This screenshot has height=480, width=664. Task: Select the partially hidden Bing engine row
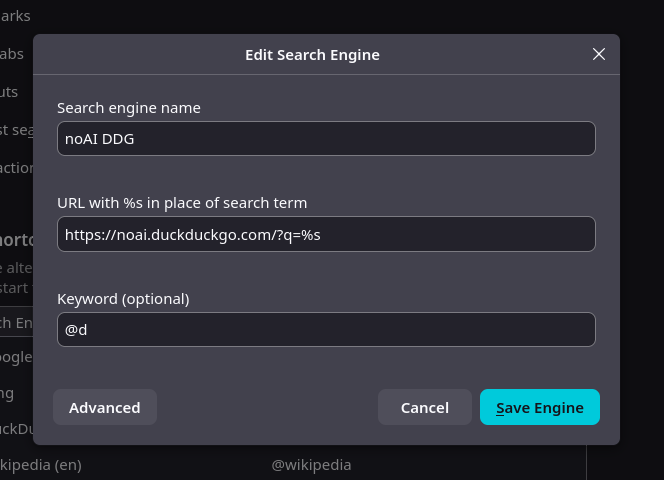click(x=8, y=393)
